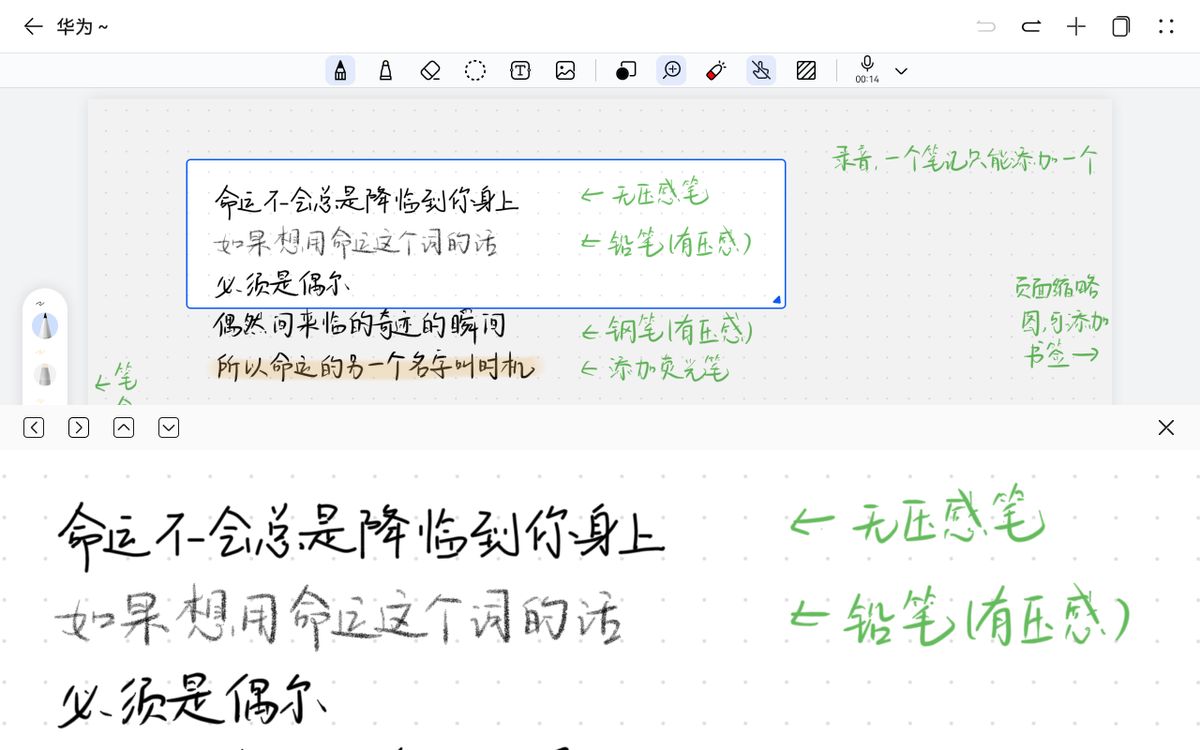The width and height of the screenshot is (1200, 750).
Task: Expand the toolbar options with the chevron
Action: point(901,70)
